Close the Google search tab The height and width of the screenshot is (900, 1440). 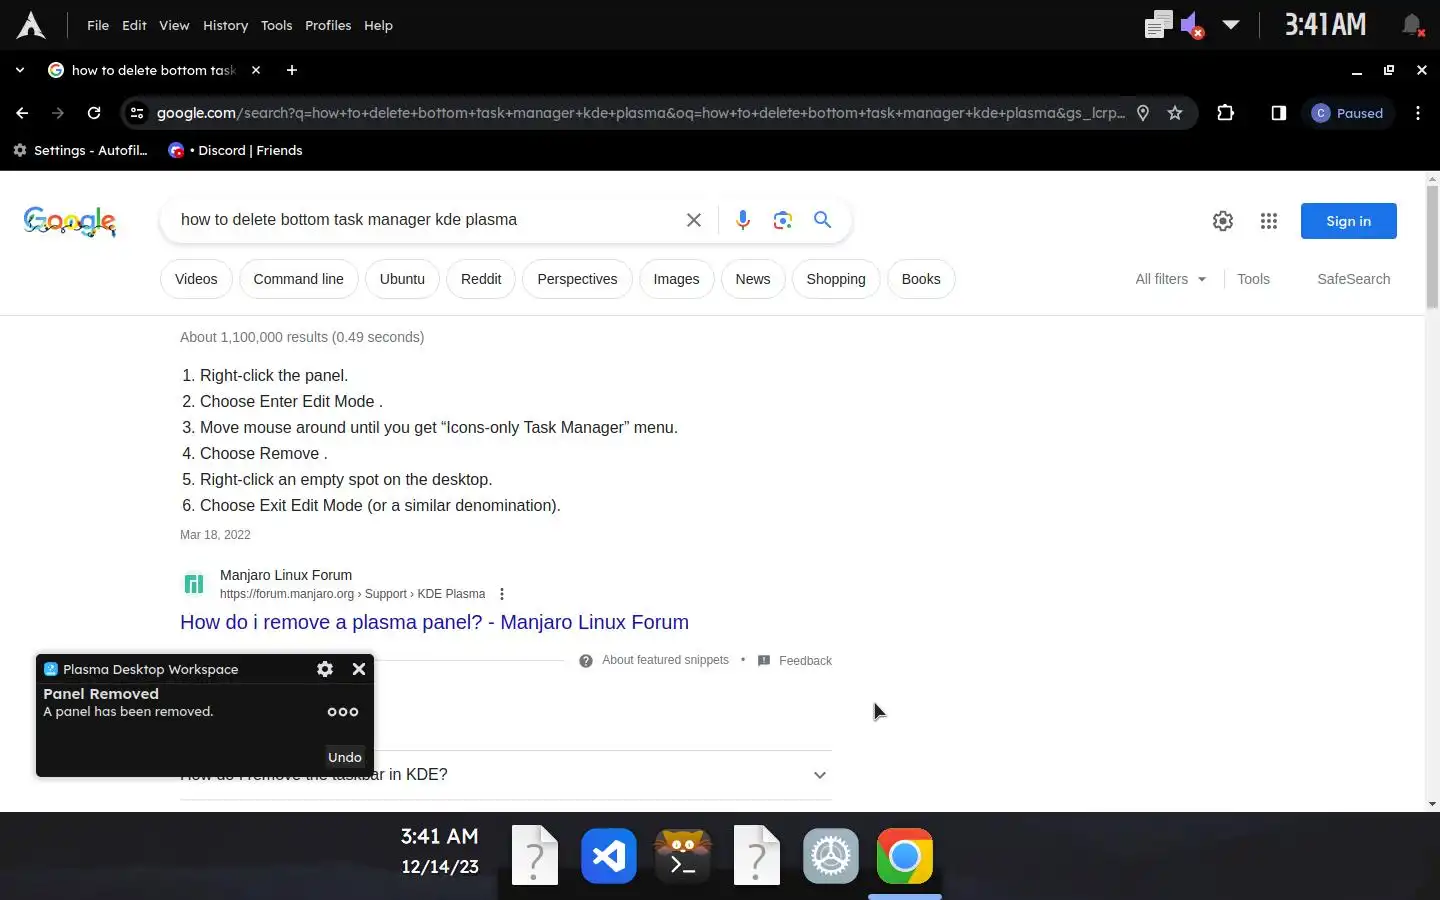[256, 70]
